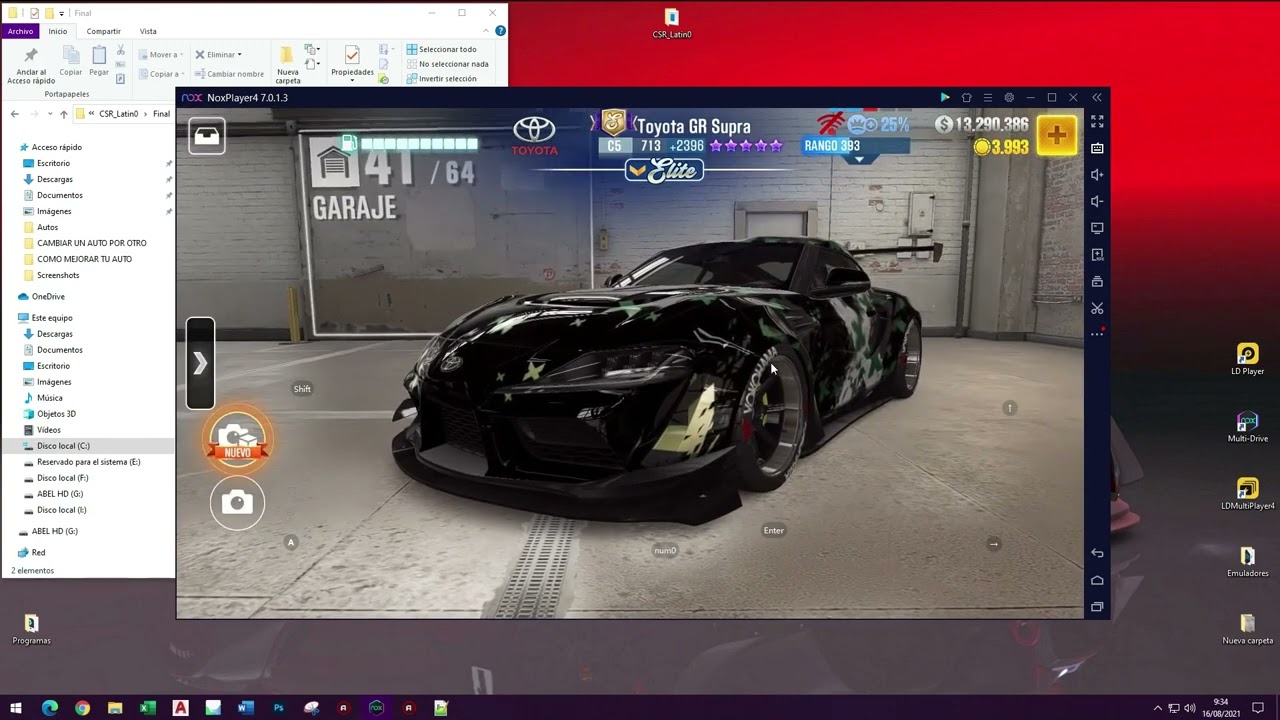Switch to the Vista ribbon tab
This screenshot has height=720, width=1280.
(148, 31)
